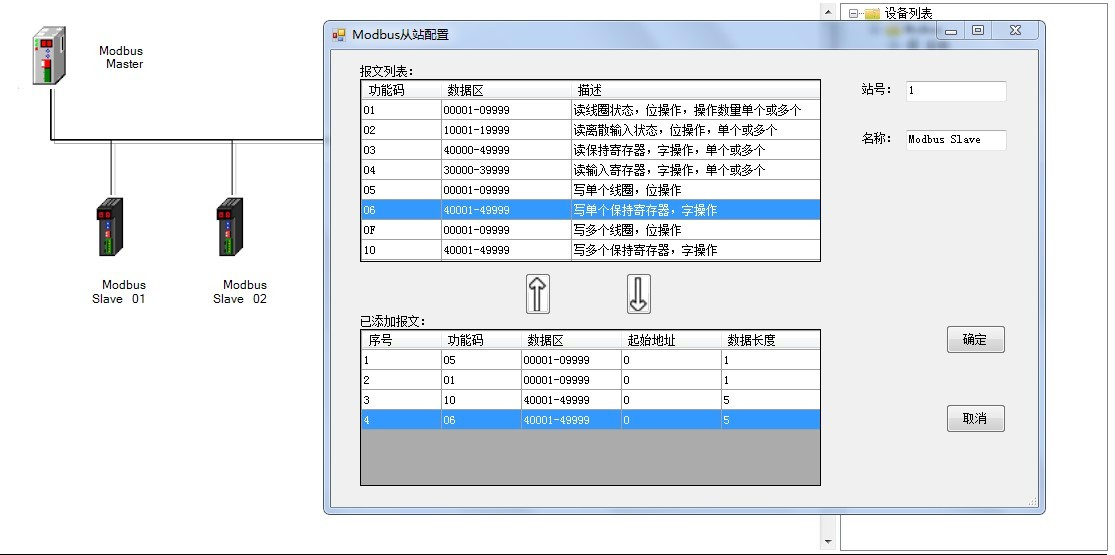1115x555 pixels.
Task: Select added message row with 序号 3
Action: (x=590, y=400)
